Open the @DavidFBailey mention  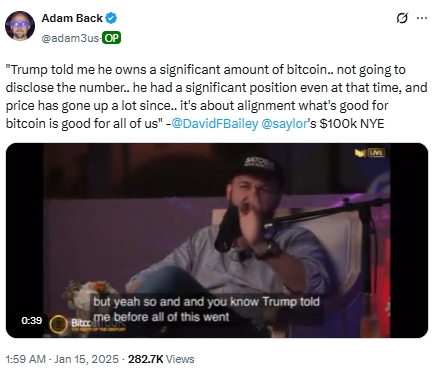coord(215,124)
